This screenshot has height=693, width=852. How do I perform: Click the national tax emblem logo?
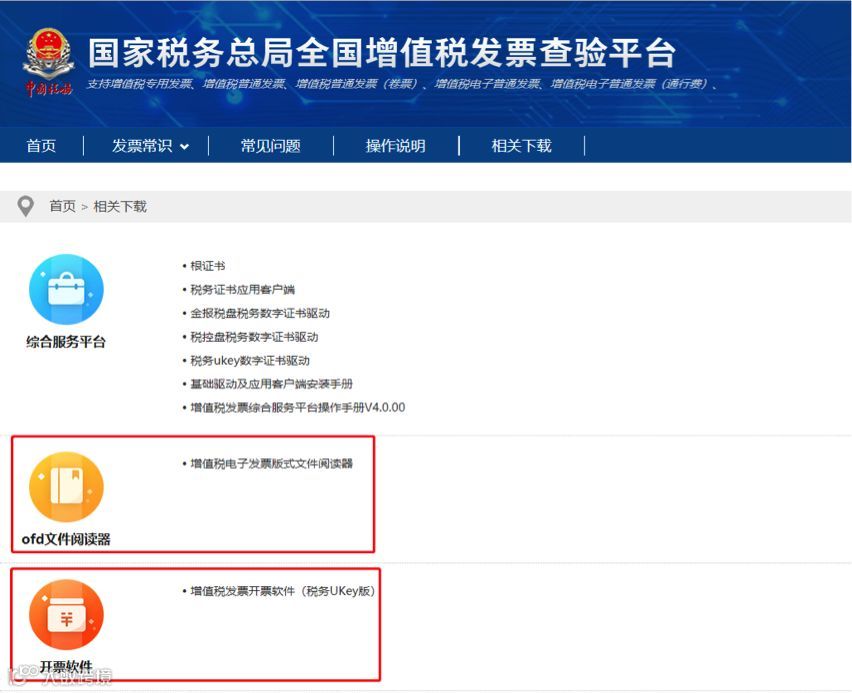point(48,62)
